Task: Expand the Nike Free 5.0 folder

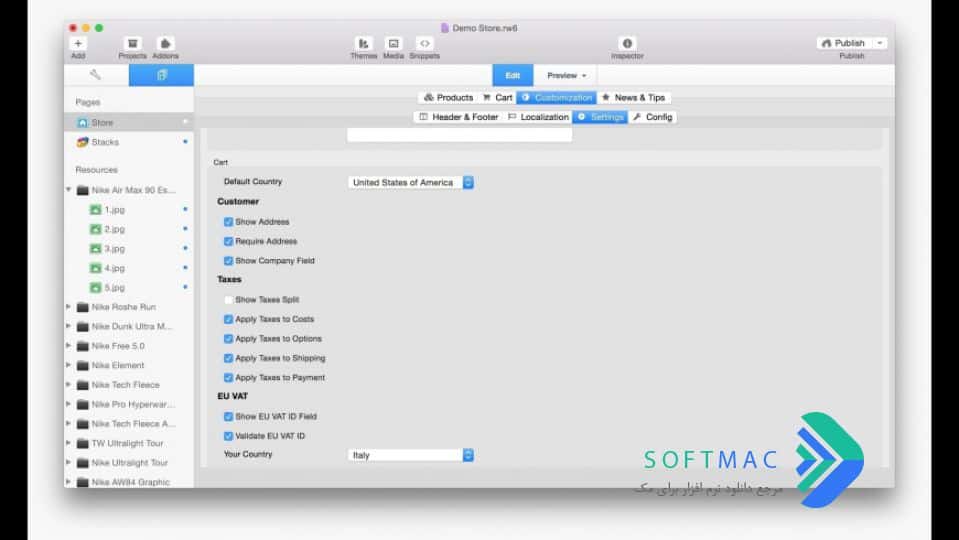Action: [x=68, y=346]
